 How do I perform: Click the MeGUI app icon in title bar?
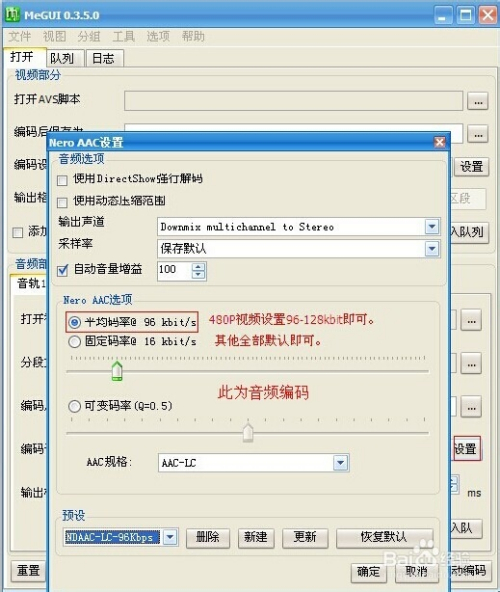coord(12,15)
